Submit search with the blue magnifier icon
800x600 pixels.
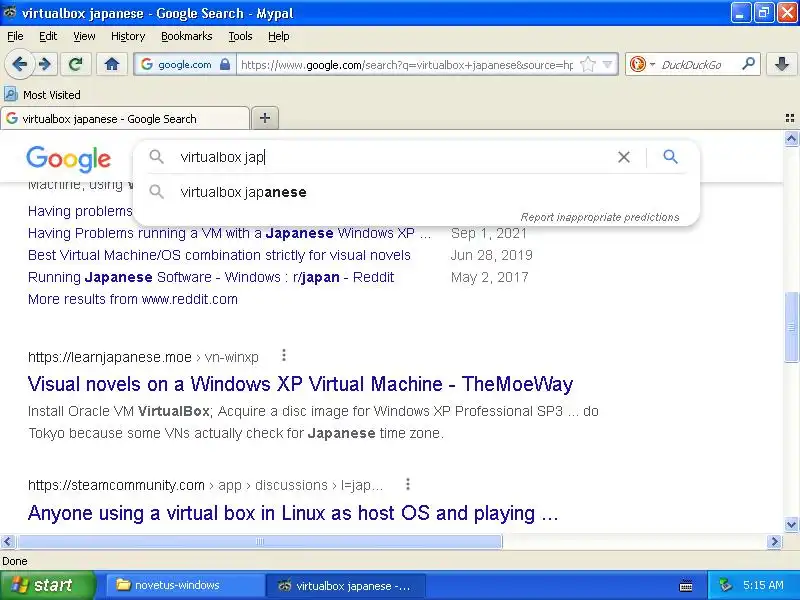point(670,157)
